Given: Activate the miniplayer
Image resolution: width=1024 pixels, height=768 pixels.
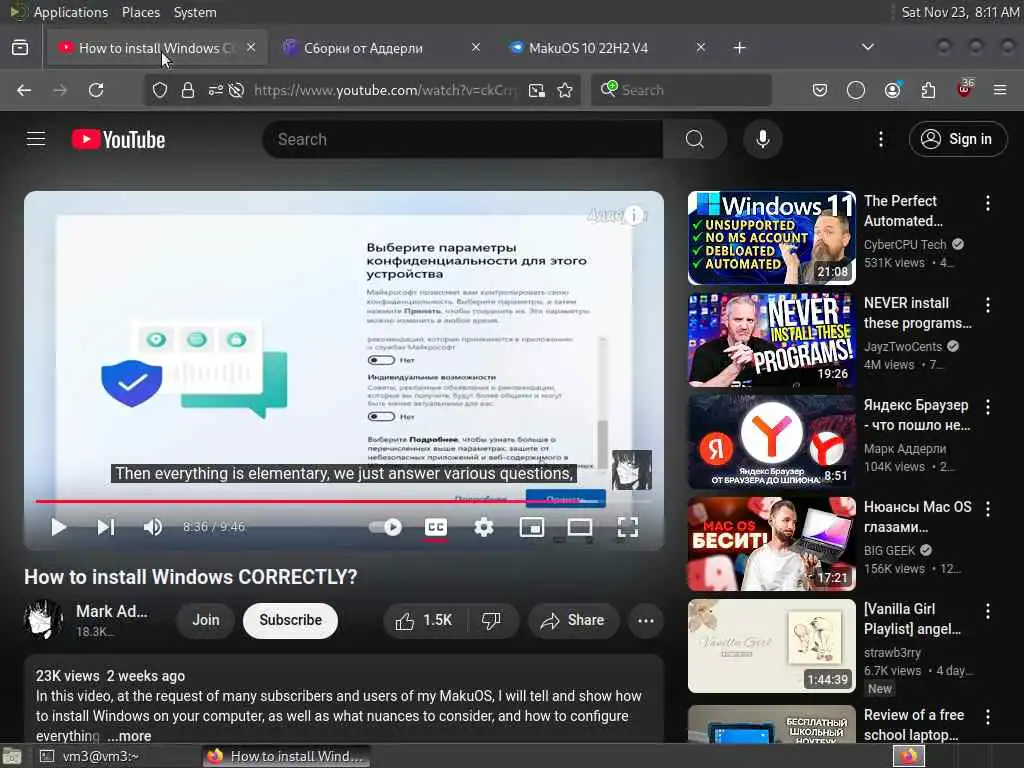Looking at the screenshot, I should pyautogui.click(x=532, y=527).
